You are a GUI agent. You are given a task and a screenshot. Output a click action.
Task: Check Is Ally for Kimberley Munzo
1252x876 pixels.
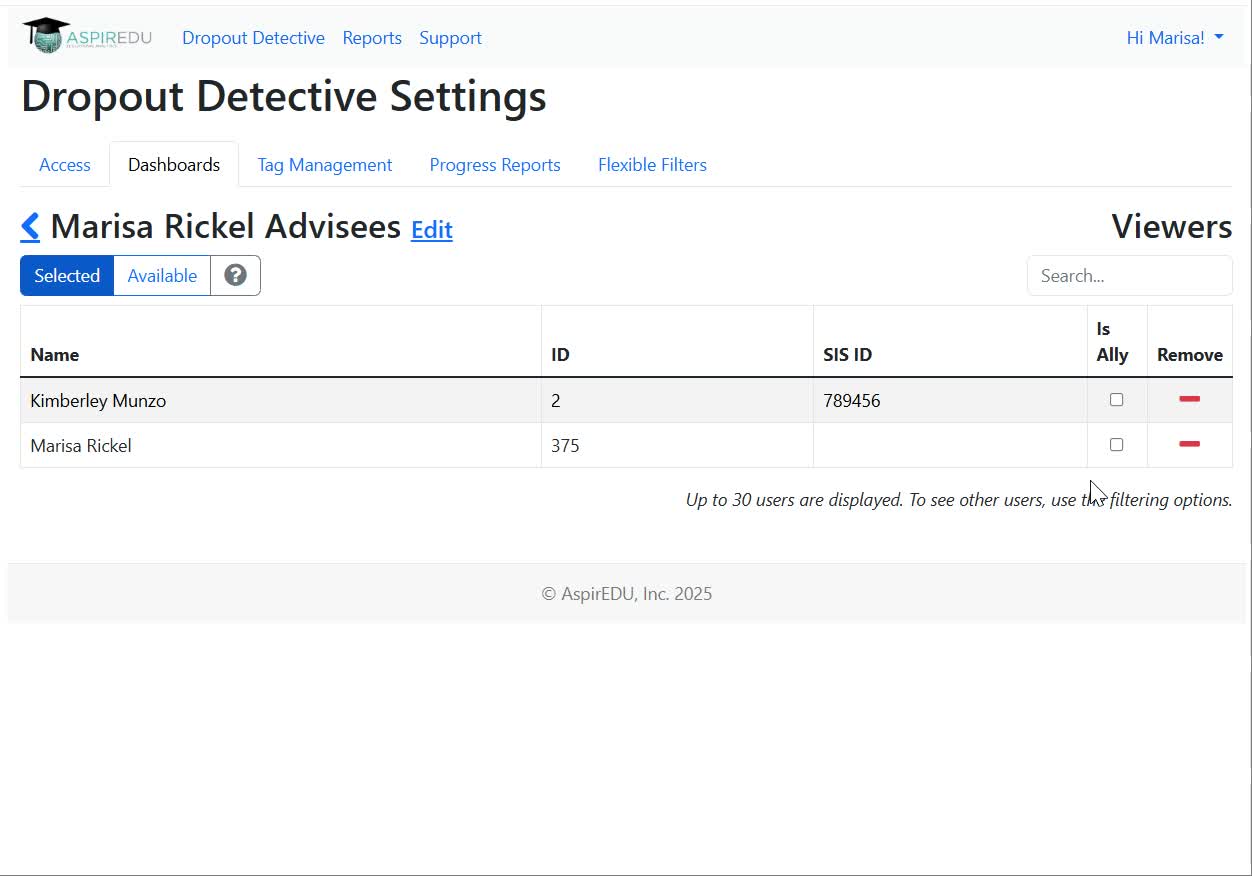(1116, 399)
